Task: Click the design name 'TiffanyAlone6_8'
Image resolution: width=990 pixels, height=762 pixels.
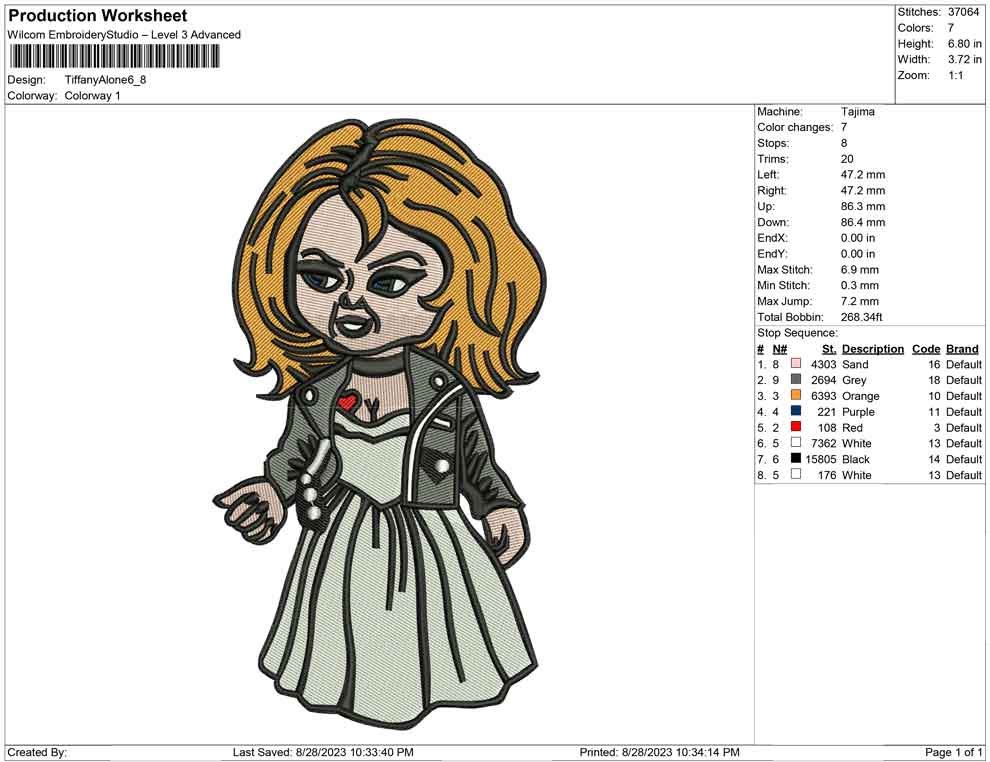Action: tap(105, 80)
